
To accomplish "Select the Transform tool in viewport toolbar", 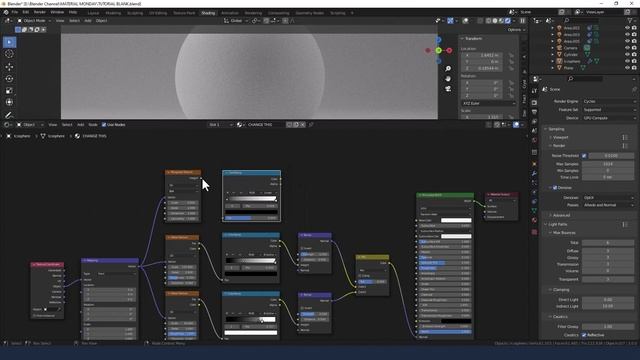I will pyautogui.click(x=9, y=102).
